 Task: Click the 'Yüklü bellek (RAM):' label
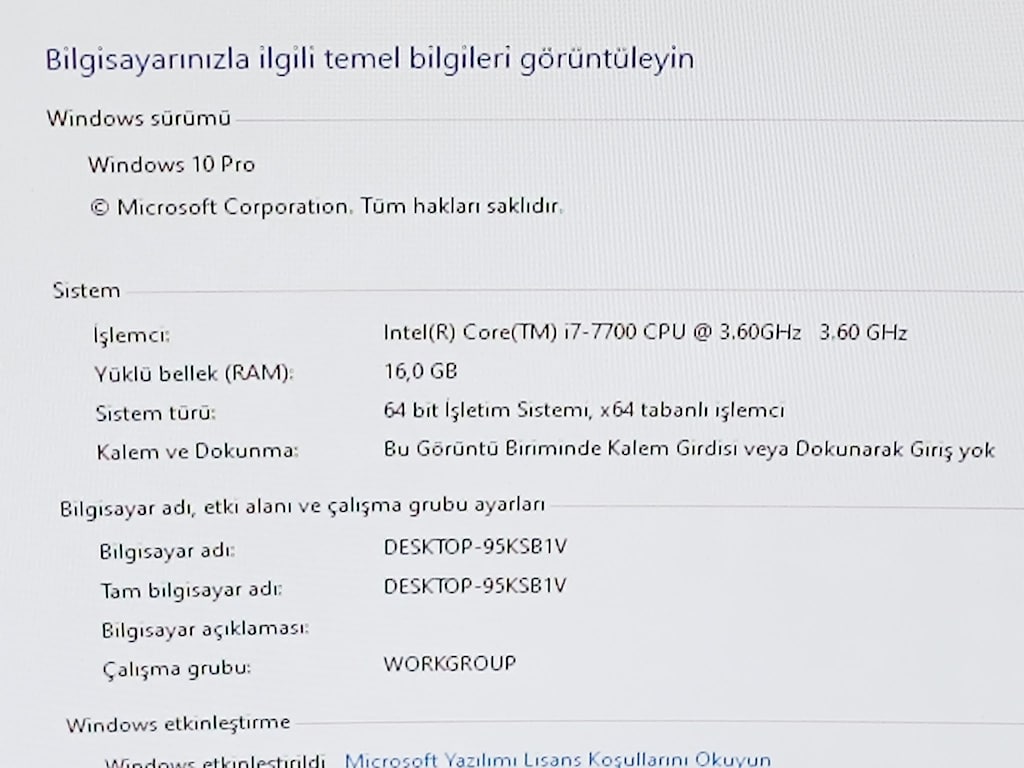click(194, 374)
